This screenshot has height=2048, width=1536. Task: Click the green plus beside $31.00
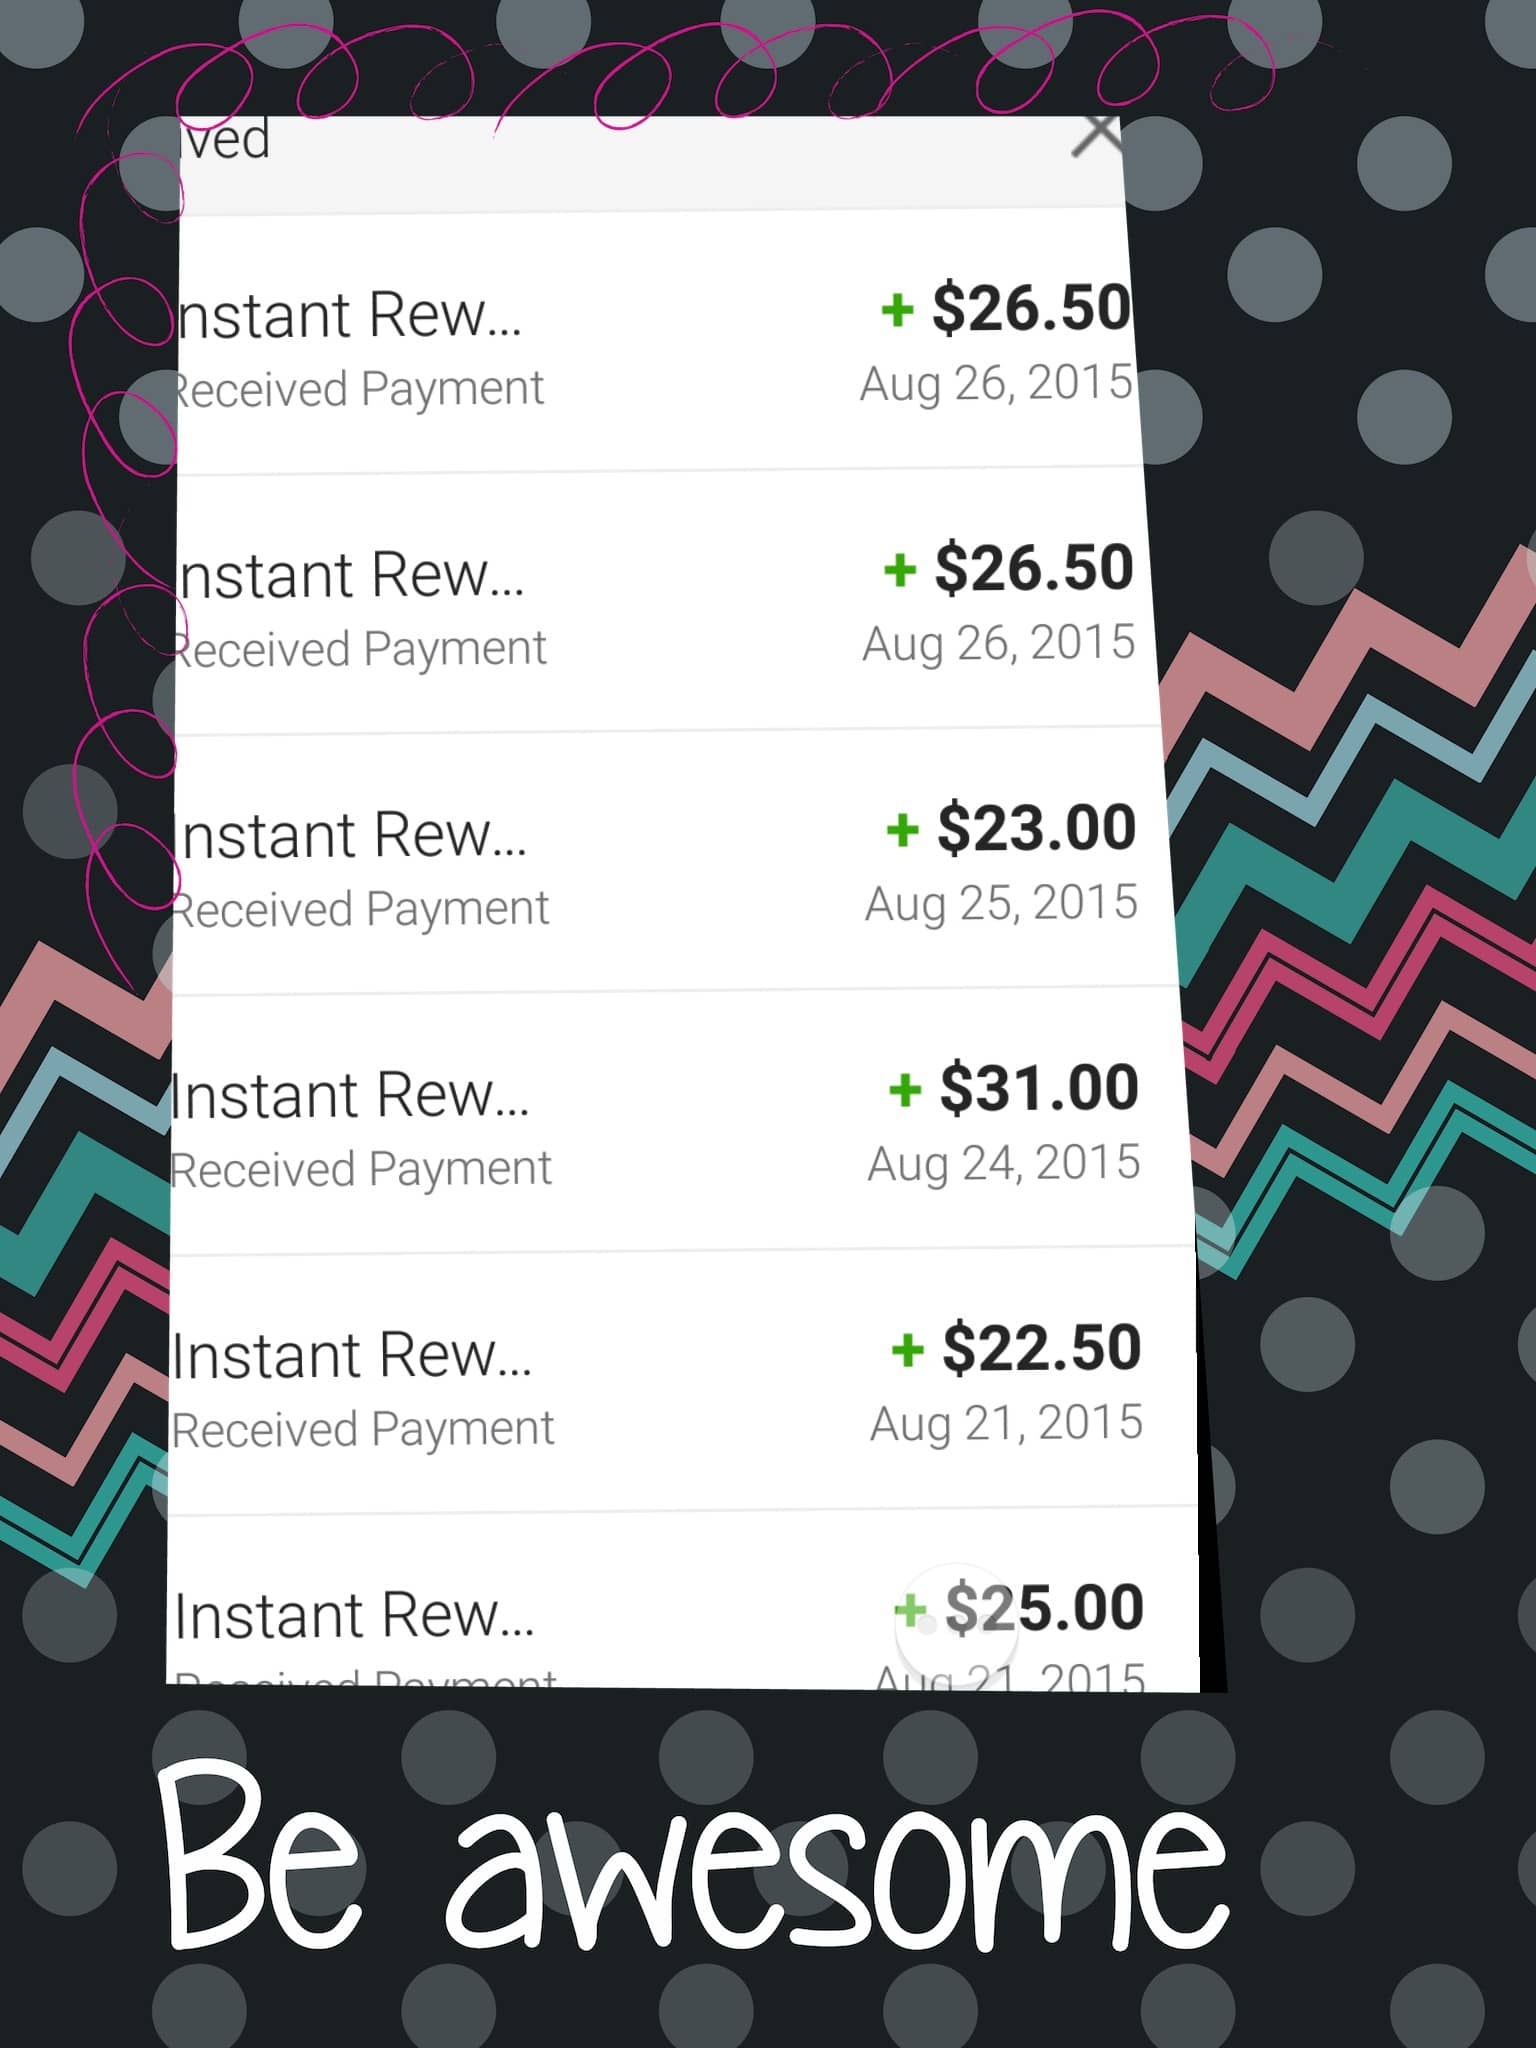coord(905,1089)
